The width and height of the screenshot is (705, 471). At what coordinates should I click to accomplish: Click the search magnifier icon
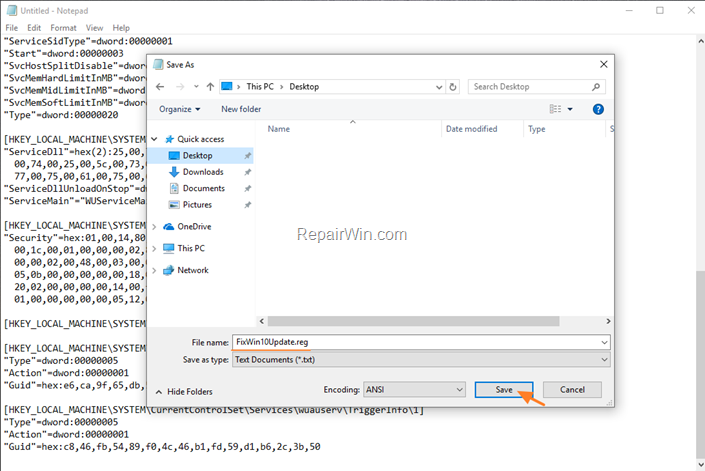click(596, 87)
